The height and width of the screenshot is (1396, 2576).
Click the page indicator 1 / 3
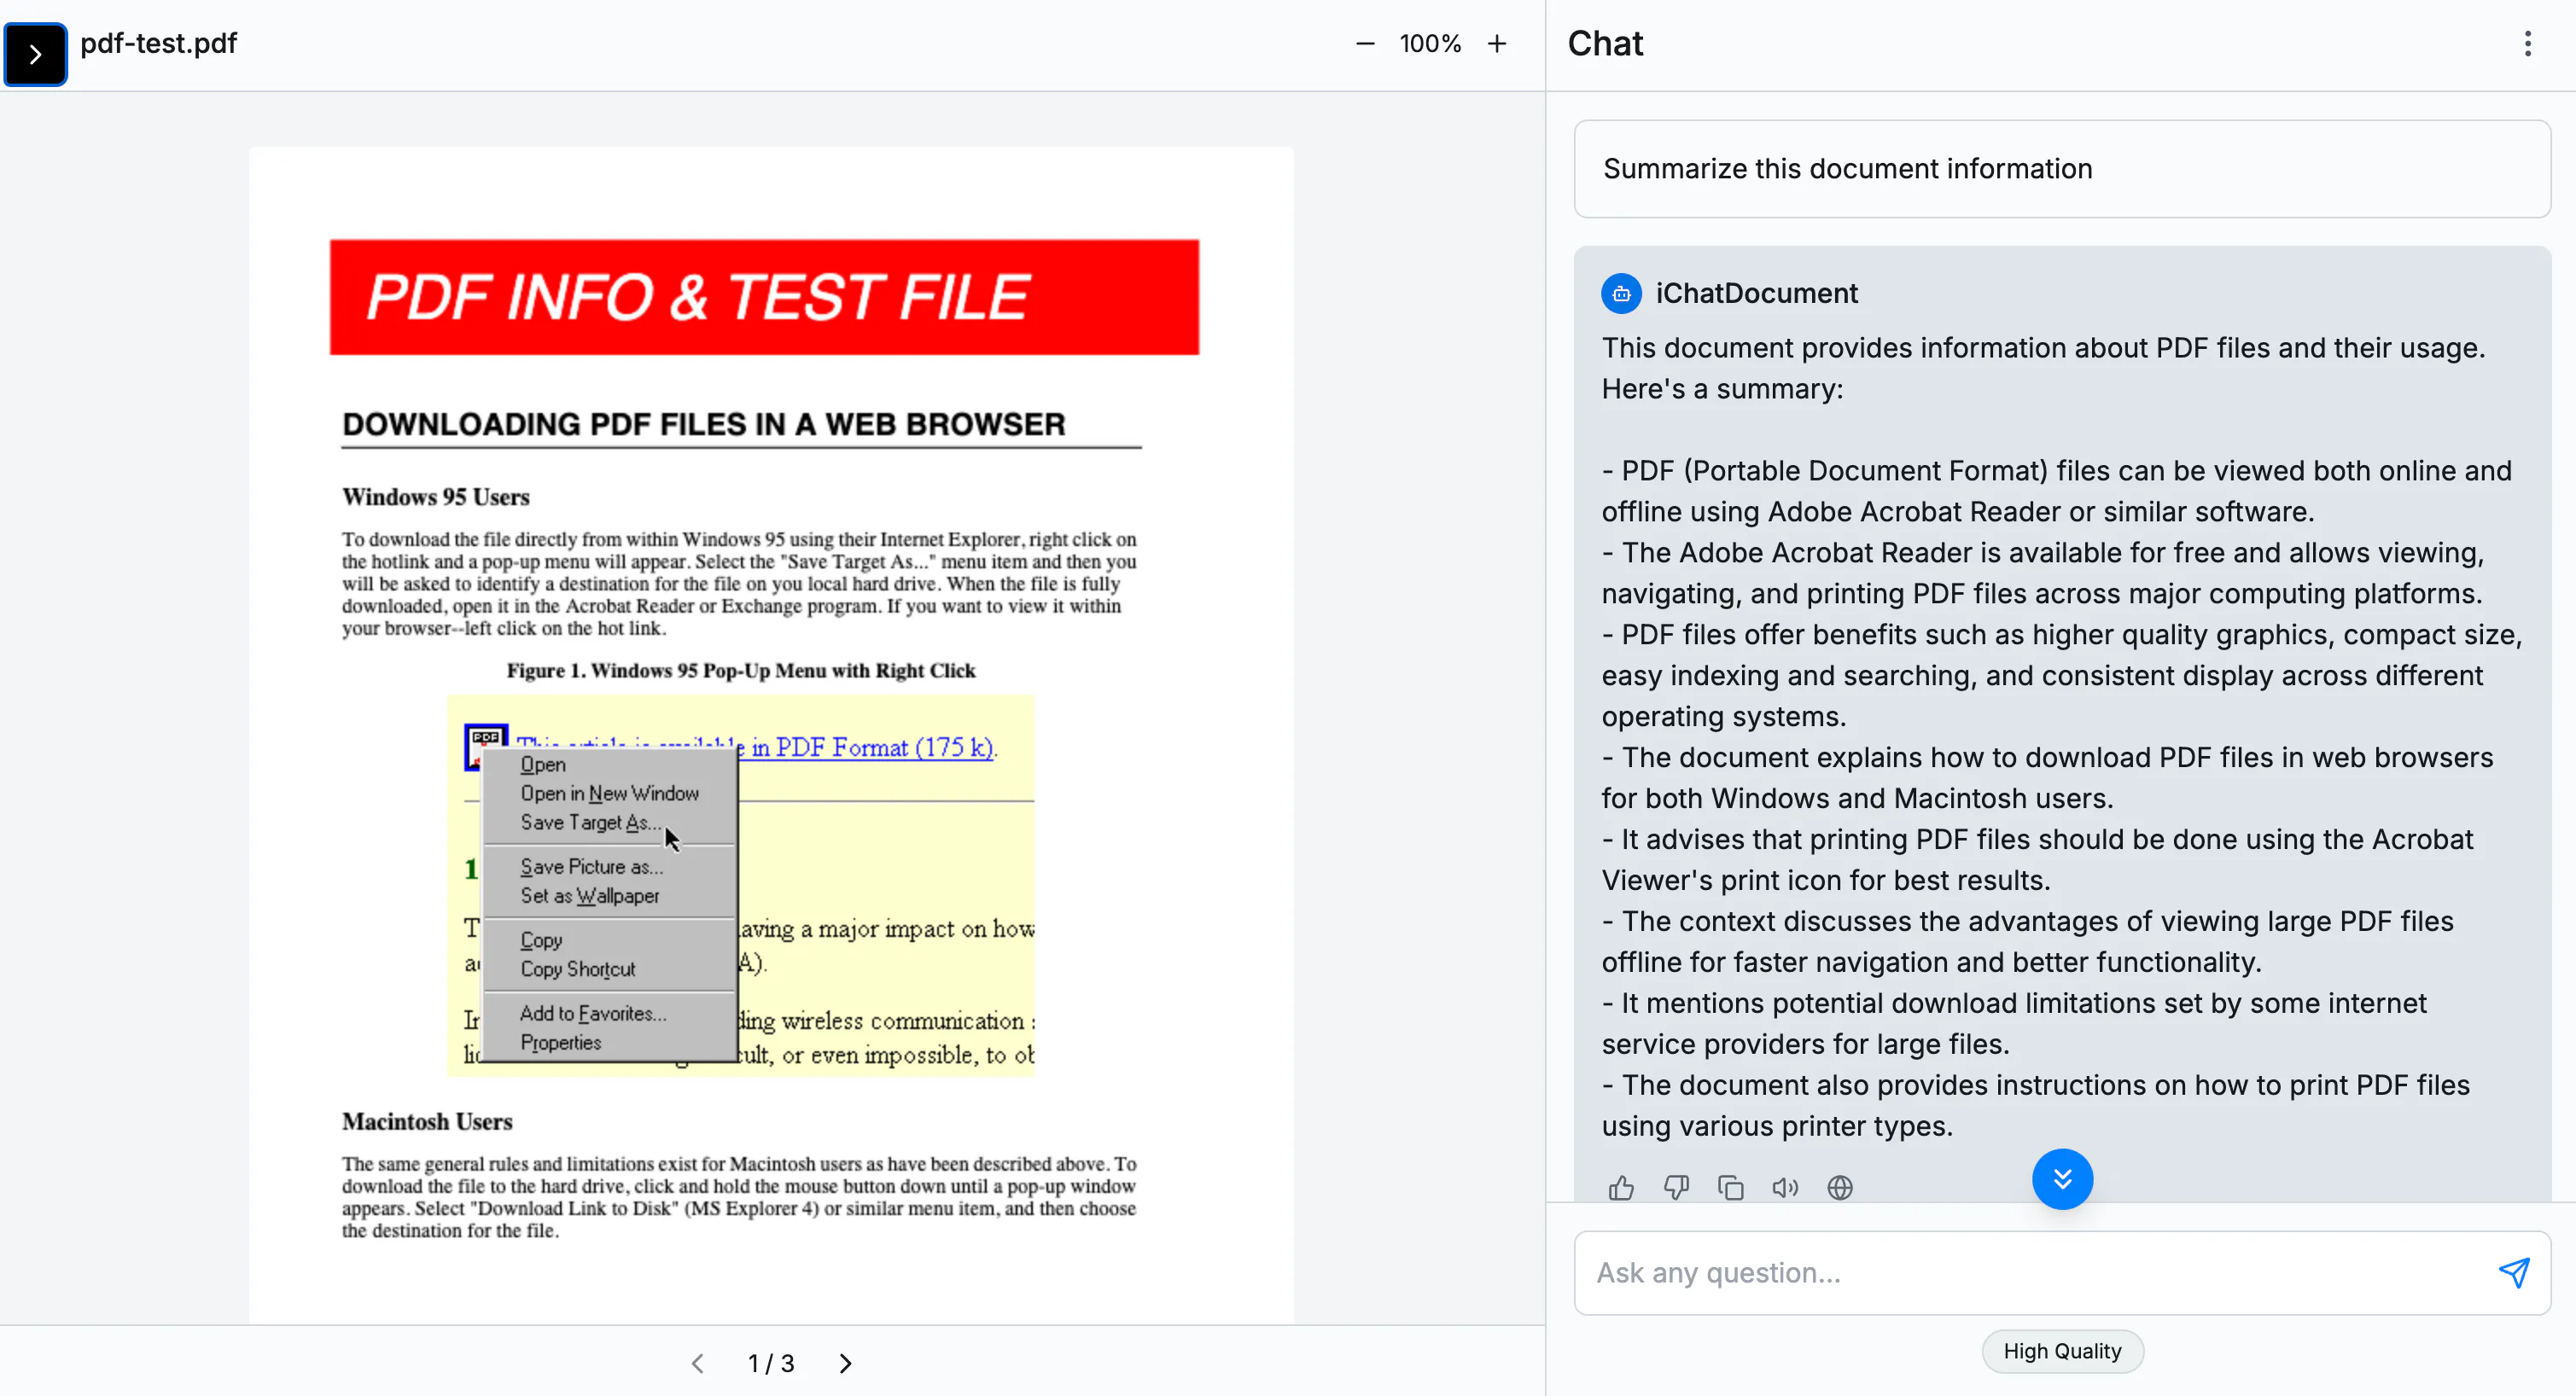pyautogui.click(x=771, y=1363)
